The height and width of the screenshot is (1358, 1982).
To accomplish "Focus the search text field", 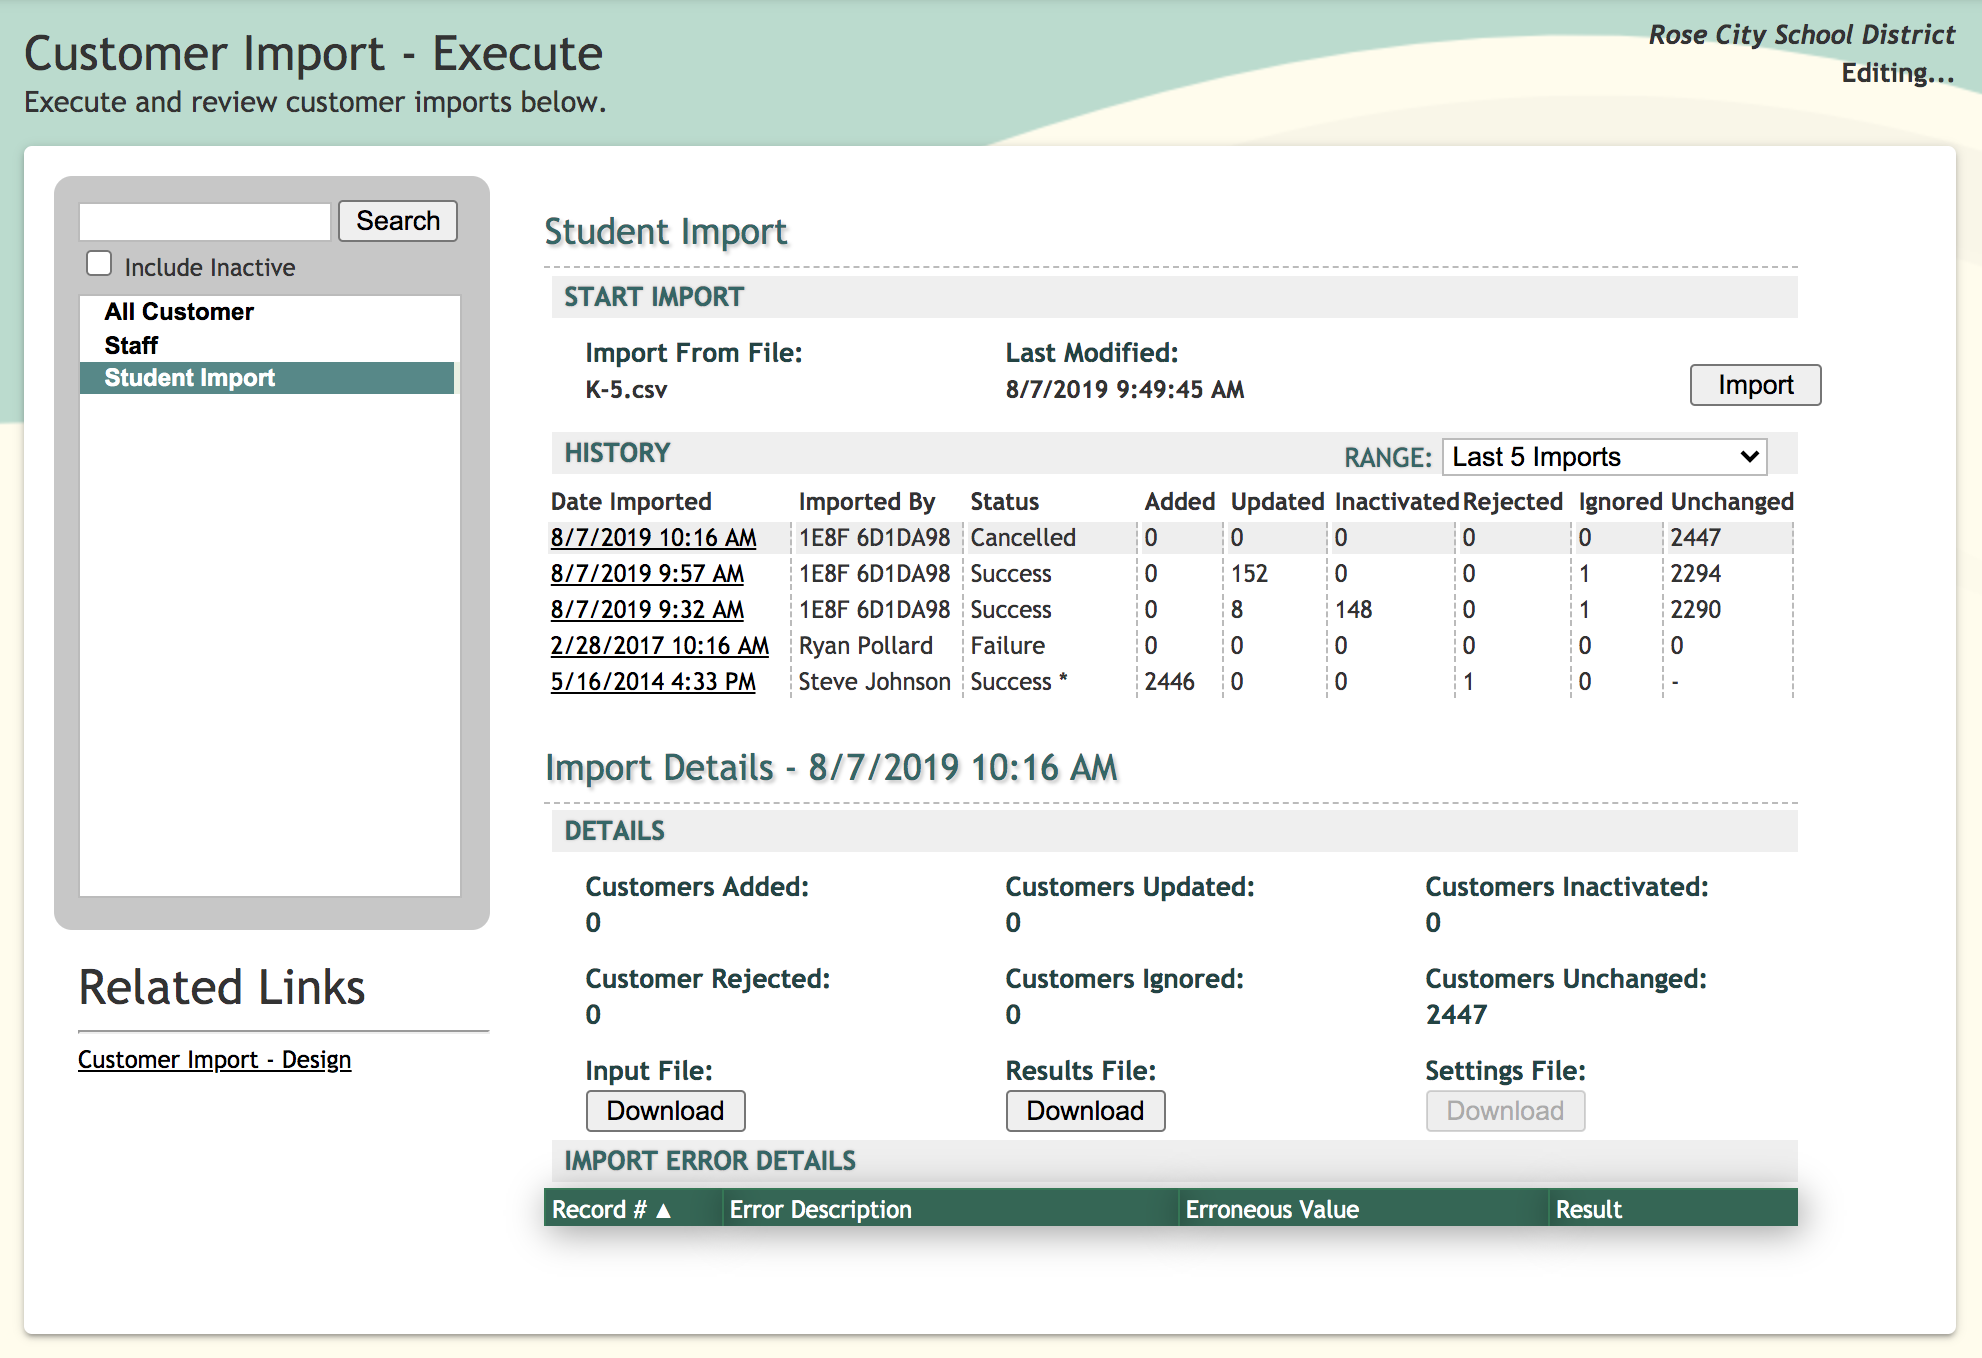I will coord(205,221).
